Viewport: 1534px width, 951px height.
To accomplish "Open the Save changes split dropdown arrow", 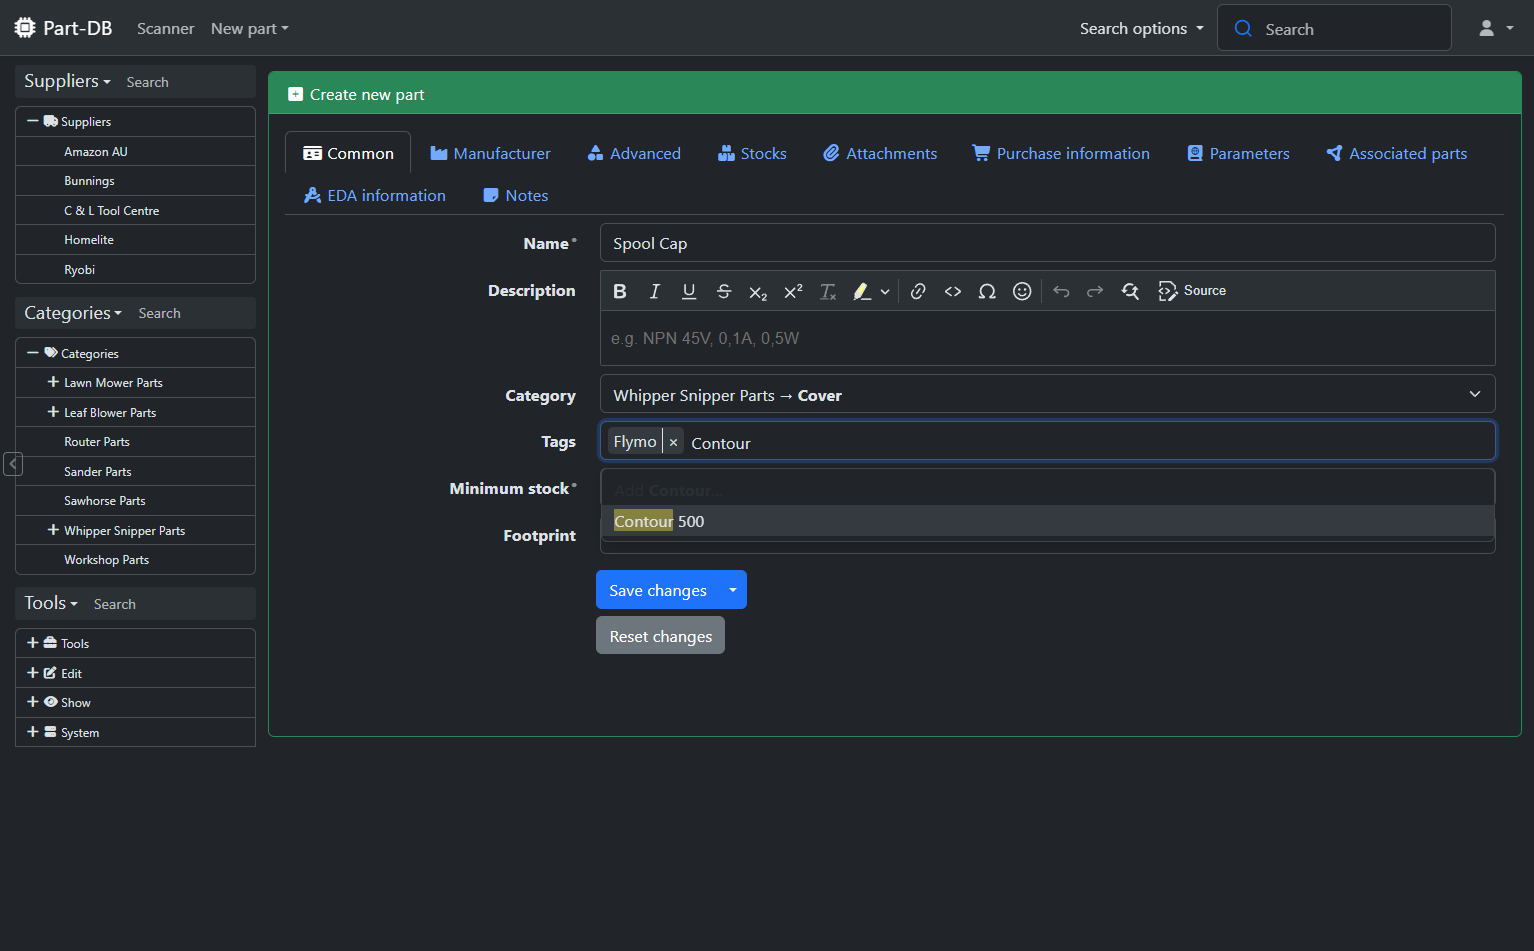I will point(733,590).
